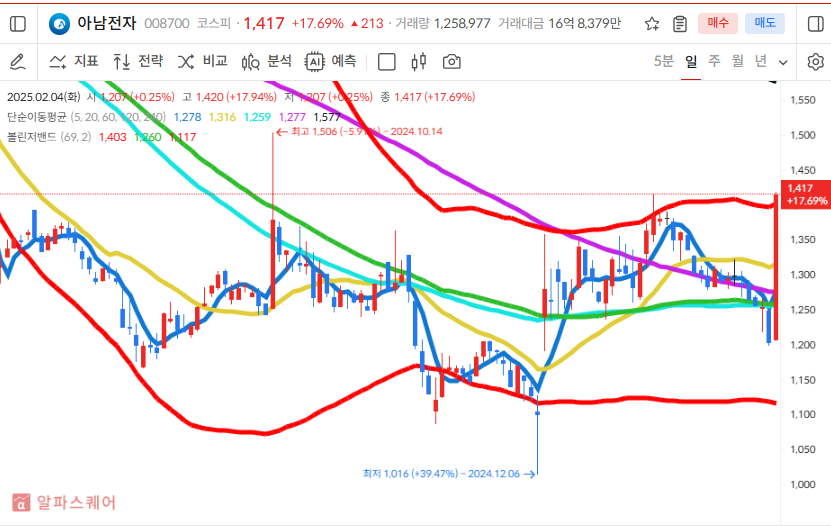The width and height of the screenshot is (831, 526).
Task: Open the memo clipboard icon
Action: pos(679,24)
